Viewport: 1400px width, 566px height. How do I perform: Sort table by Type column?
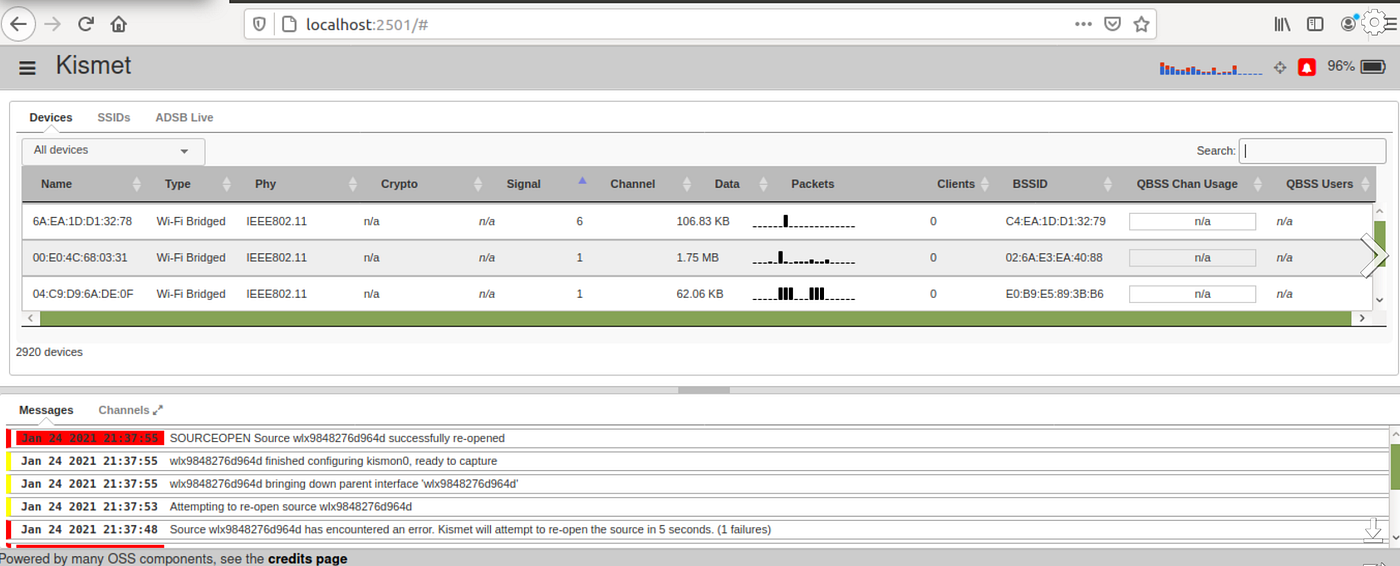192,184
